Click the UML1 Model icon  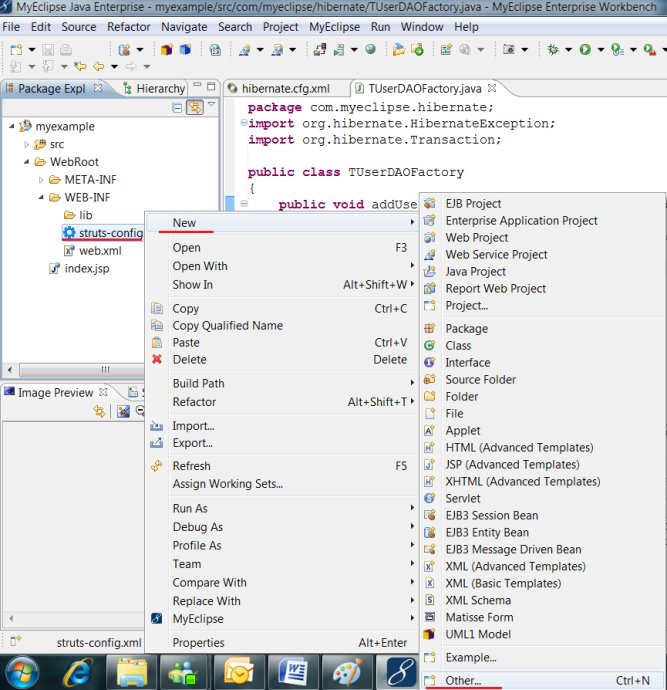(x=429, y=634)
